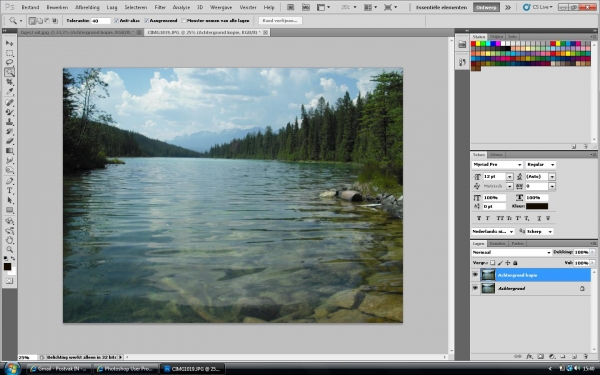This screenshot has height=375, width=600.
Task: Hide the Achtergrond kopie layer
Action: click(x=475, y=275)
